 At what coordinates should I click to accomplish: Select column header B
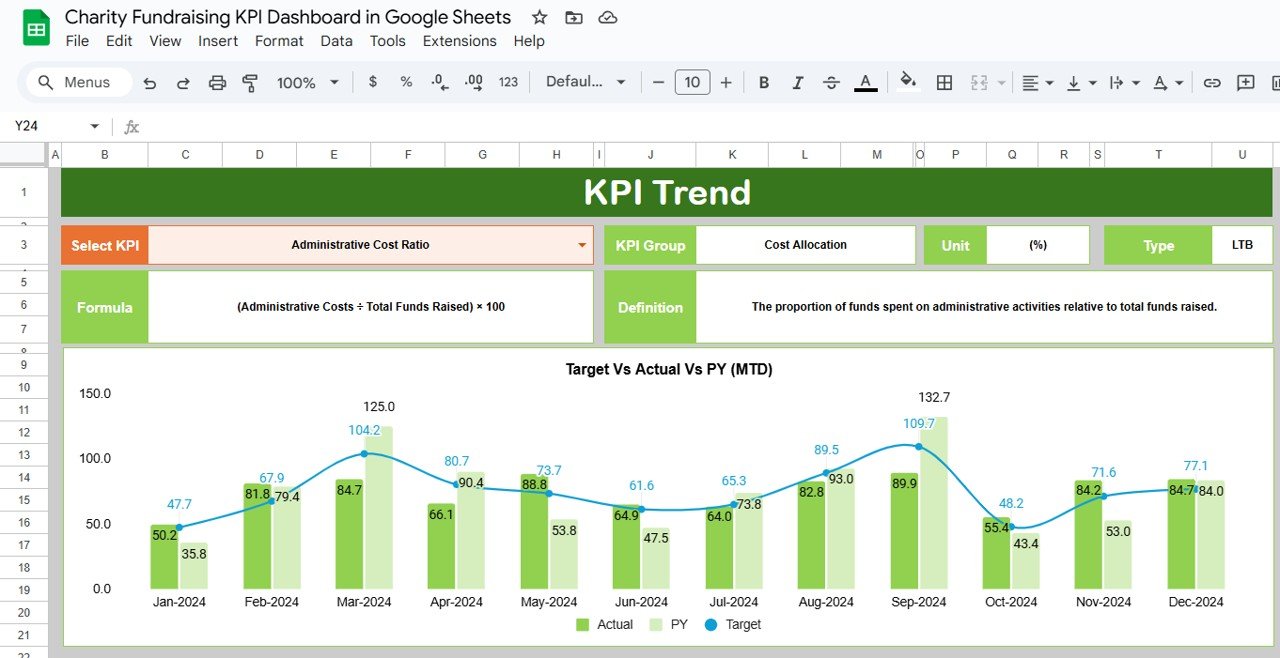point(104,154)
